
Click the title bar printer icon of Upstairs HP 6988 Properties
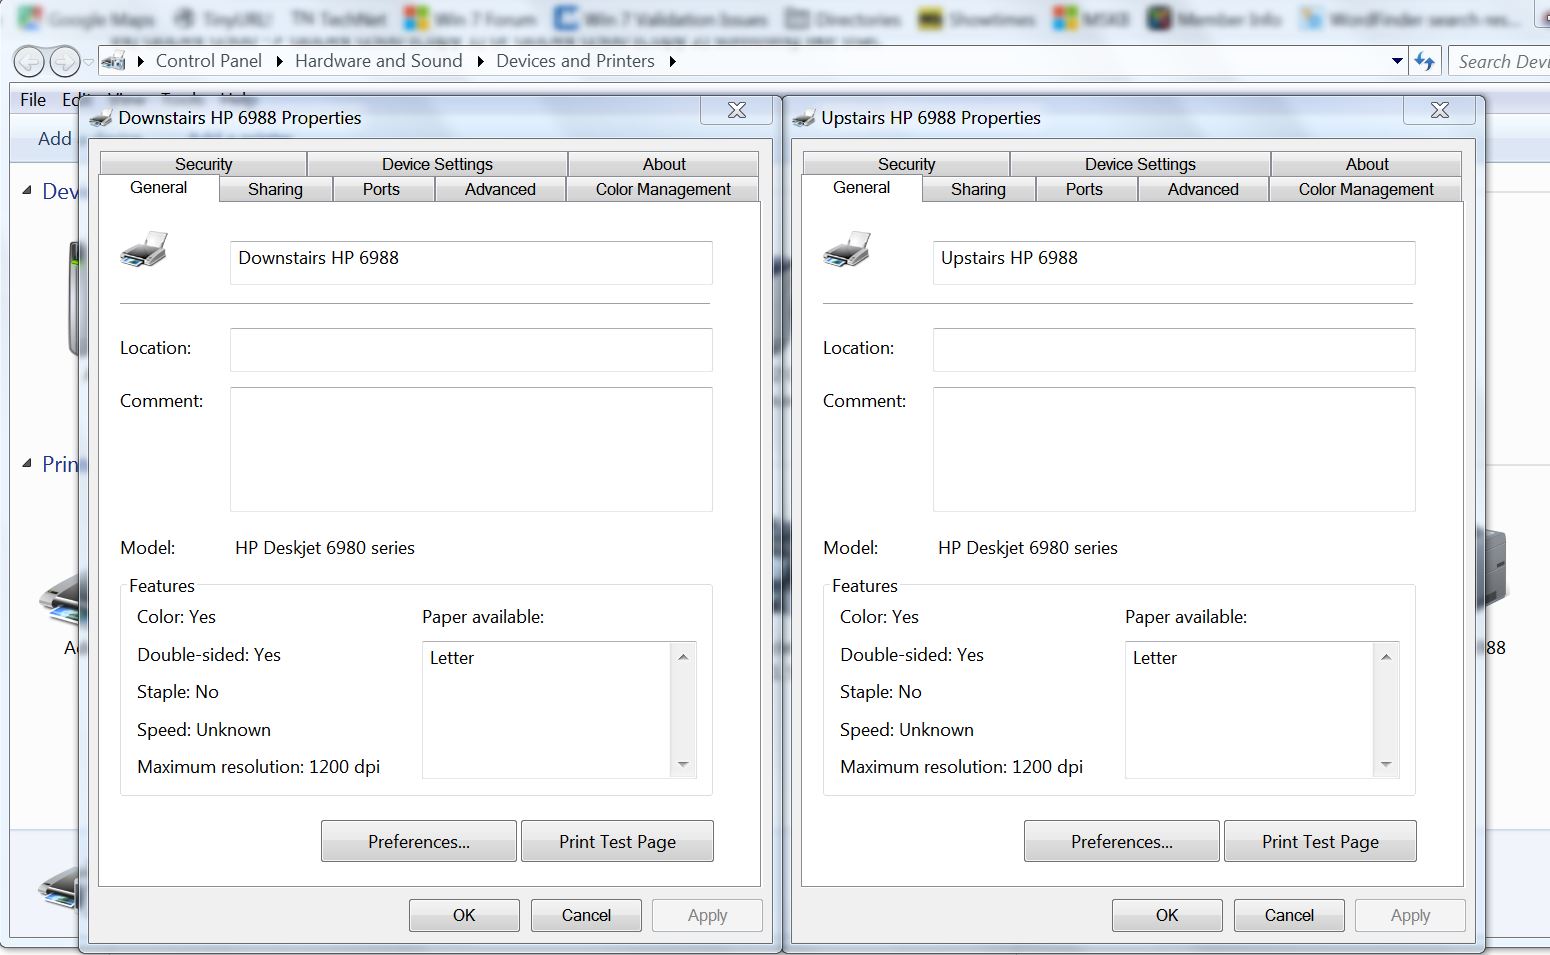pos(804,118)
